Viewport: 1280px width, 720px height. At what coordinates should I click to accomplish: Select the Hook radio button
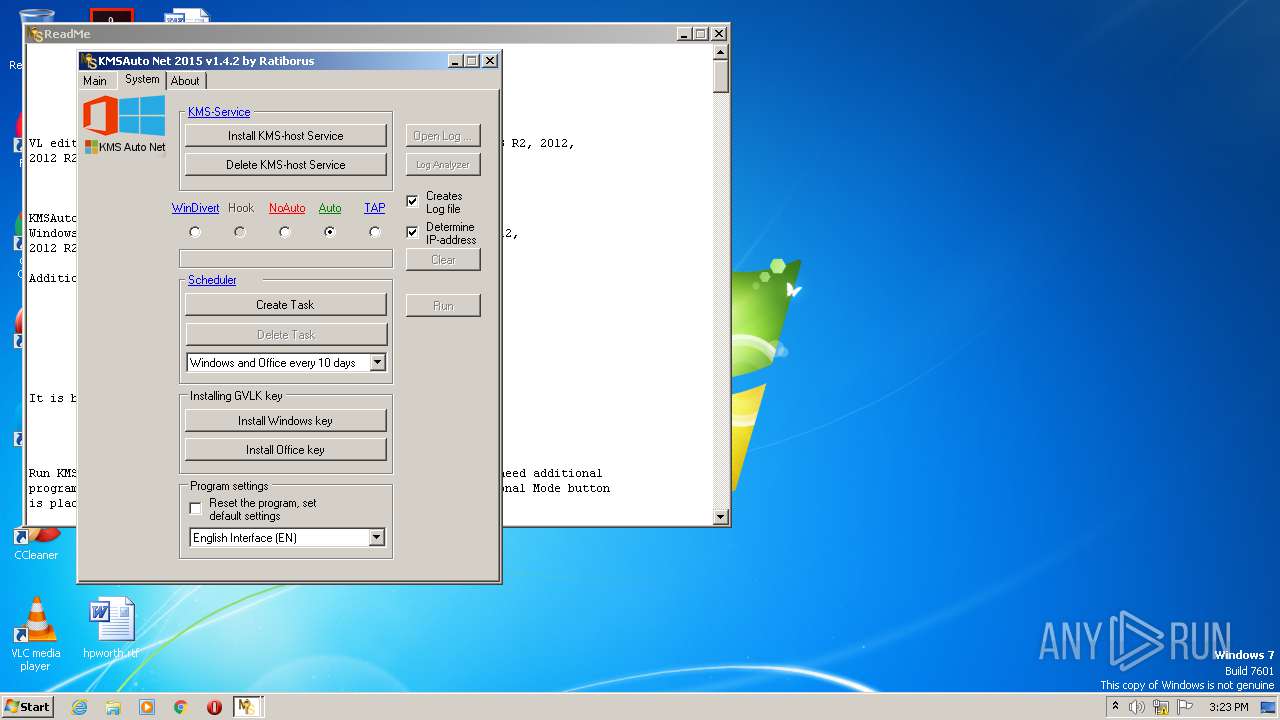click(240, 232)
